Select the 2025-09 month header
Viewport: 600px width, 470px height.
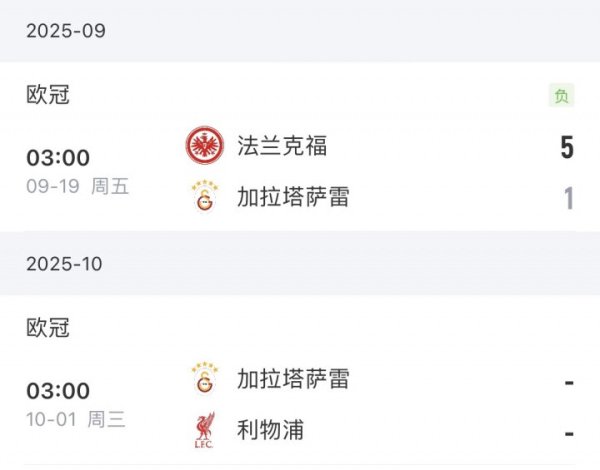[x=66, y=31]
